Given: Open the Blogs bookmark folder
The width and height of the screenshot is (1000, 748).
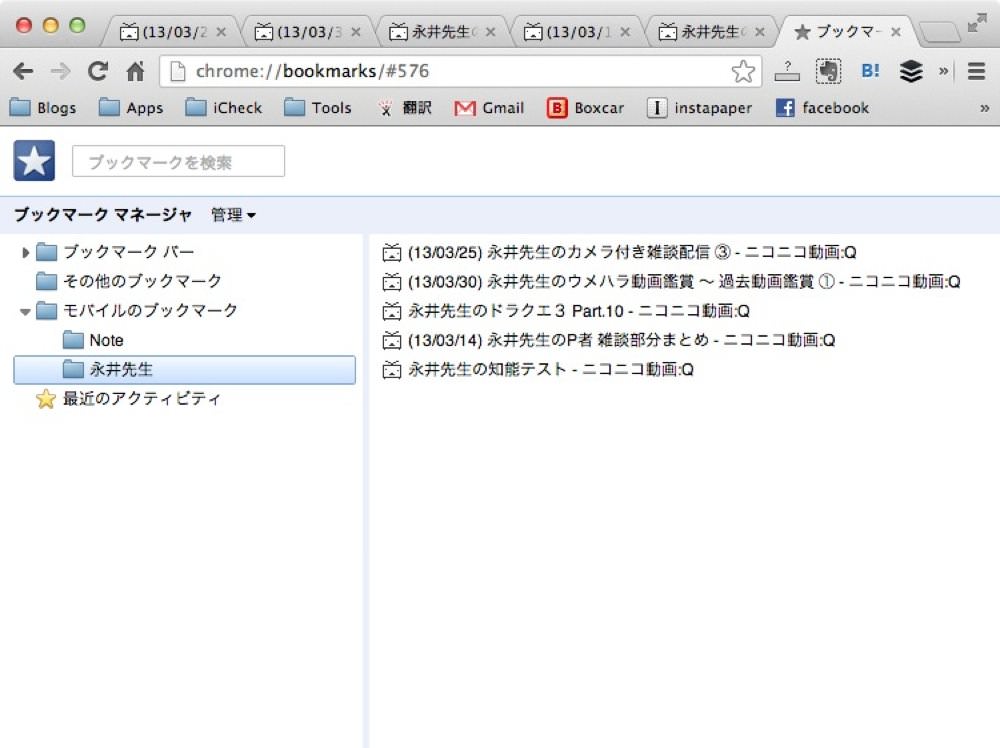Looking at the screenshot, I should (43, 108).
